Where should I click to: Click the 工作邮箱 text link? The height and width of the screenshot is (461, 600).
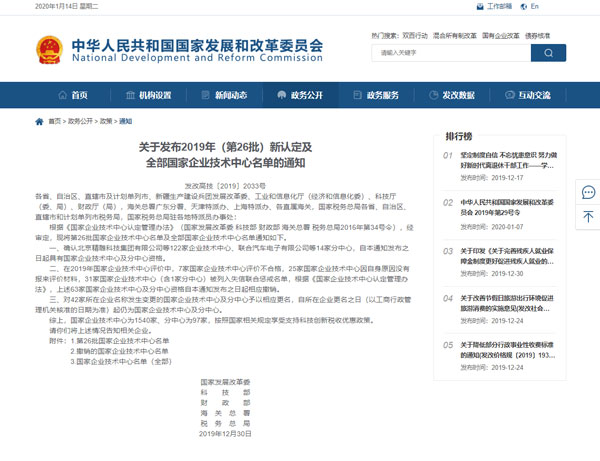coord(499,7)
